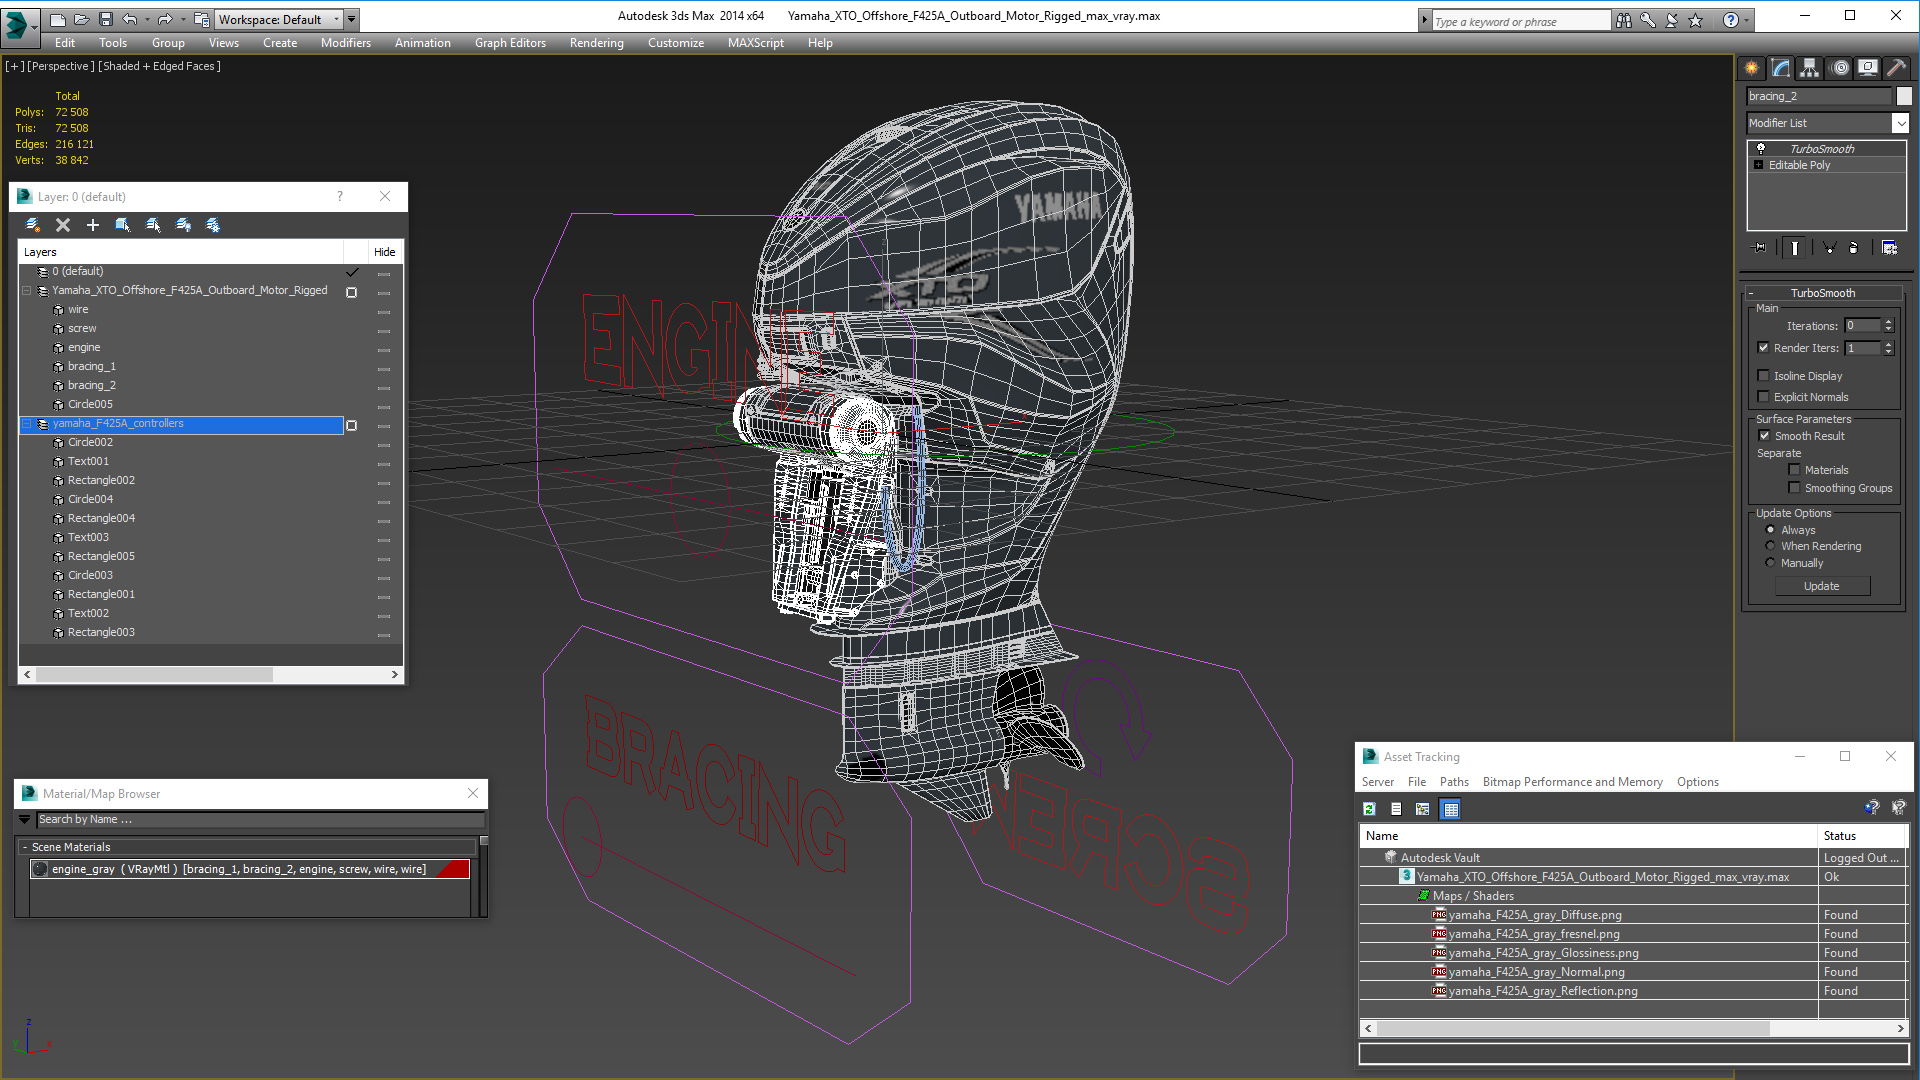
Task: Enable Explicit Normals checkbox
Action: (1764, 397)
